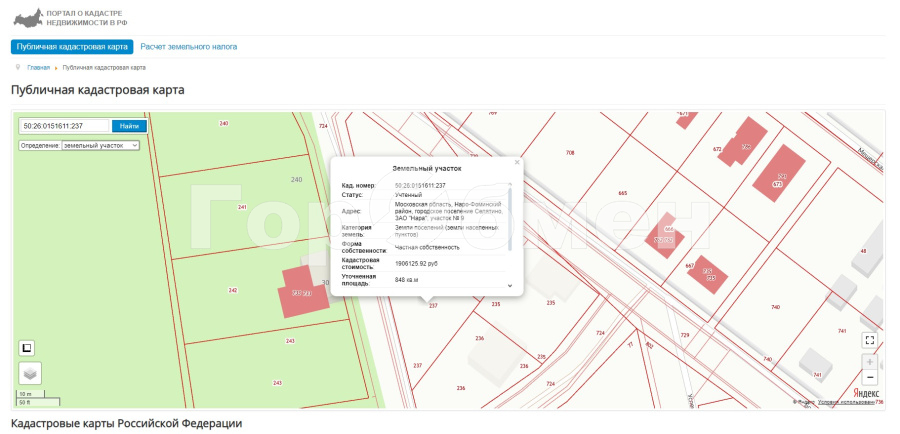Toggle the ruler measurement tool
900x434 pixels.
tap(28, 348)
